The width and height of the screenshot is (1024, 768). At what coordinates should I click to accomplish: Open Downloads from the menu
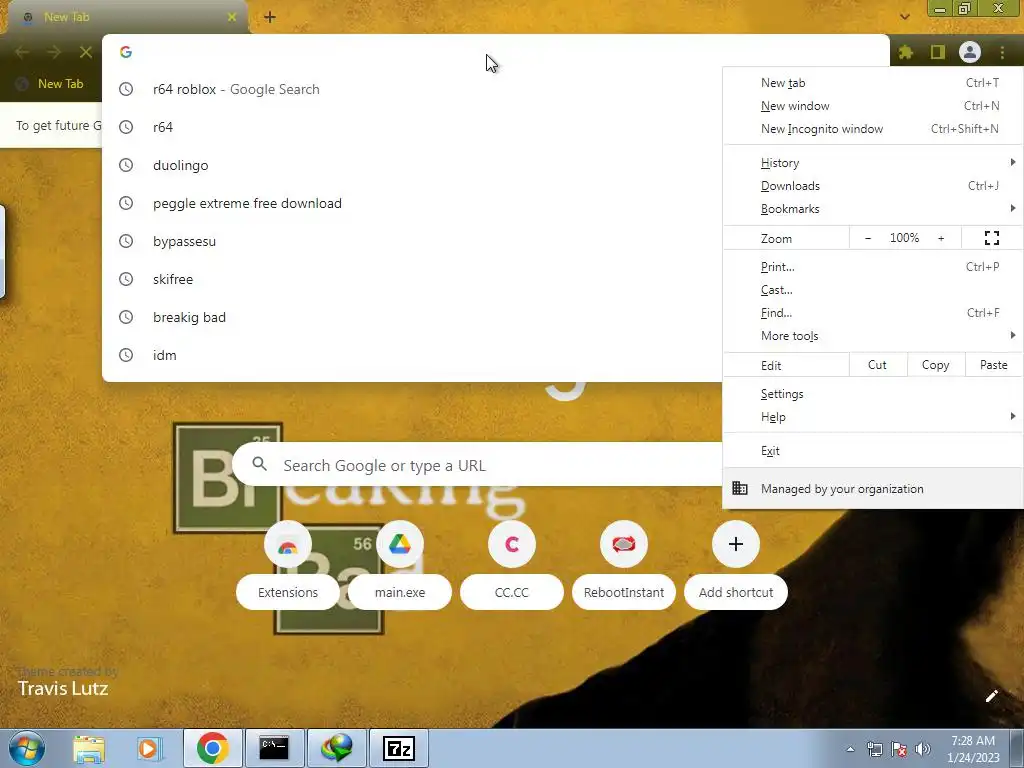[872, 185]
